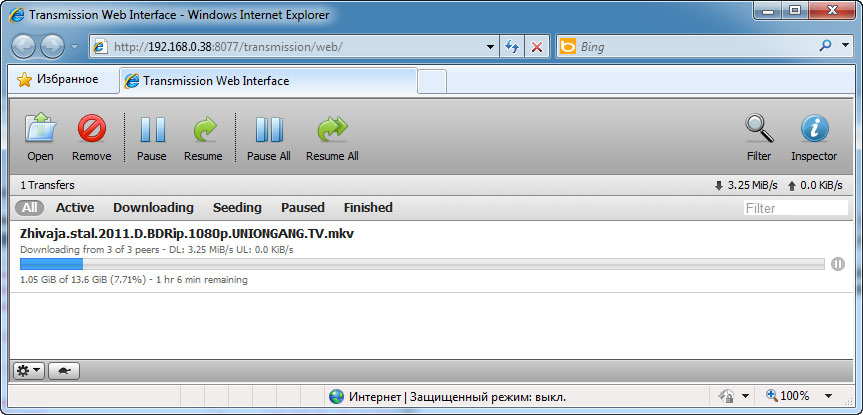863x415 pixels.
Task: Toggle turtle speed limit mode
Action: pyautogui.click(x=64, y=371)
